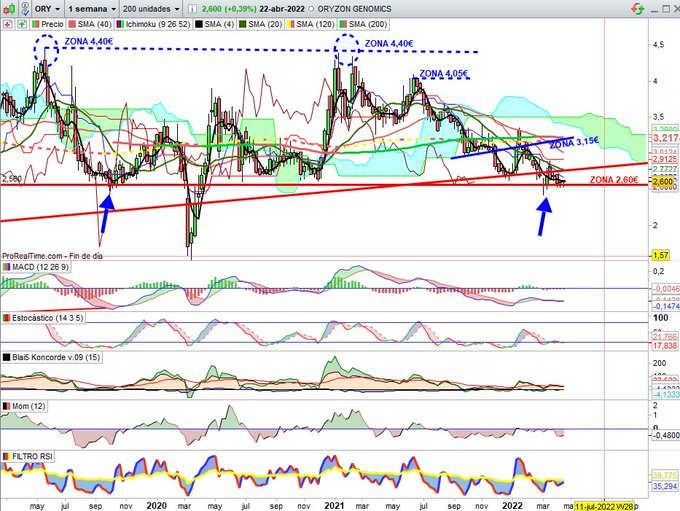Image resolution: width=680 pixels, height=511 pixels.
Task: Open the '1 semana' timeframe dropdown
Action: 92,9
